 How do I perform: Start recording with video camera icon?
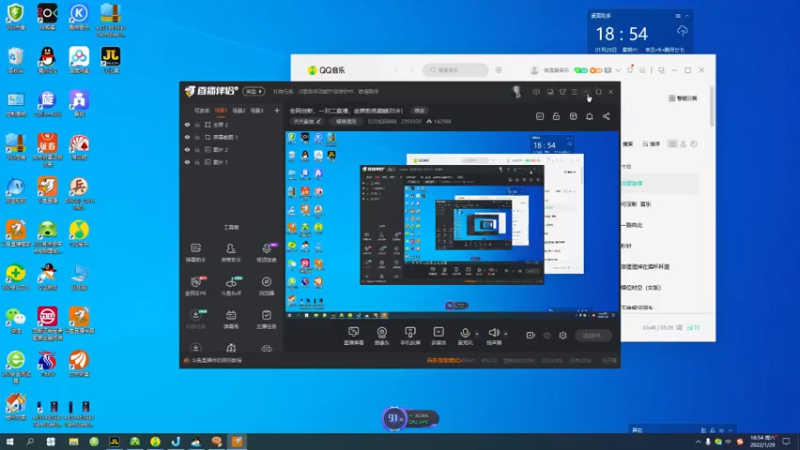[x=531, y=336]
